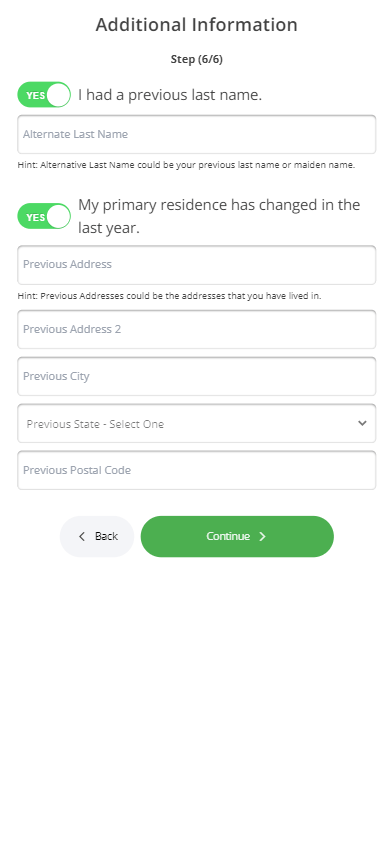390x842 pixels.
Task: Click the "I had a previous last name" label
Action: point(170,95)
